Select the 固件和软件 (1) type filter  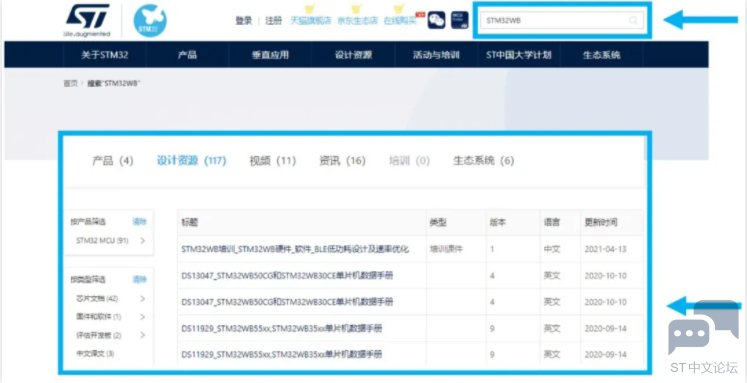point(99,317)
